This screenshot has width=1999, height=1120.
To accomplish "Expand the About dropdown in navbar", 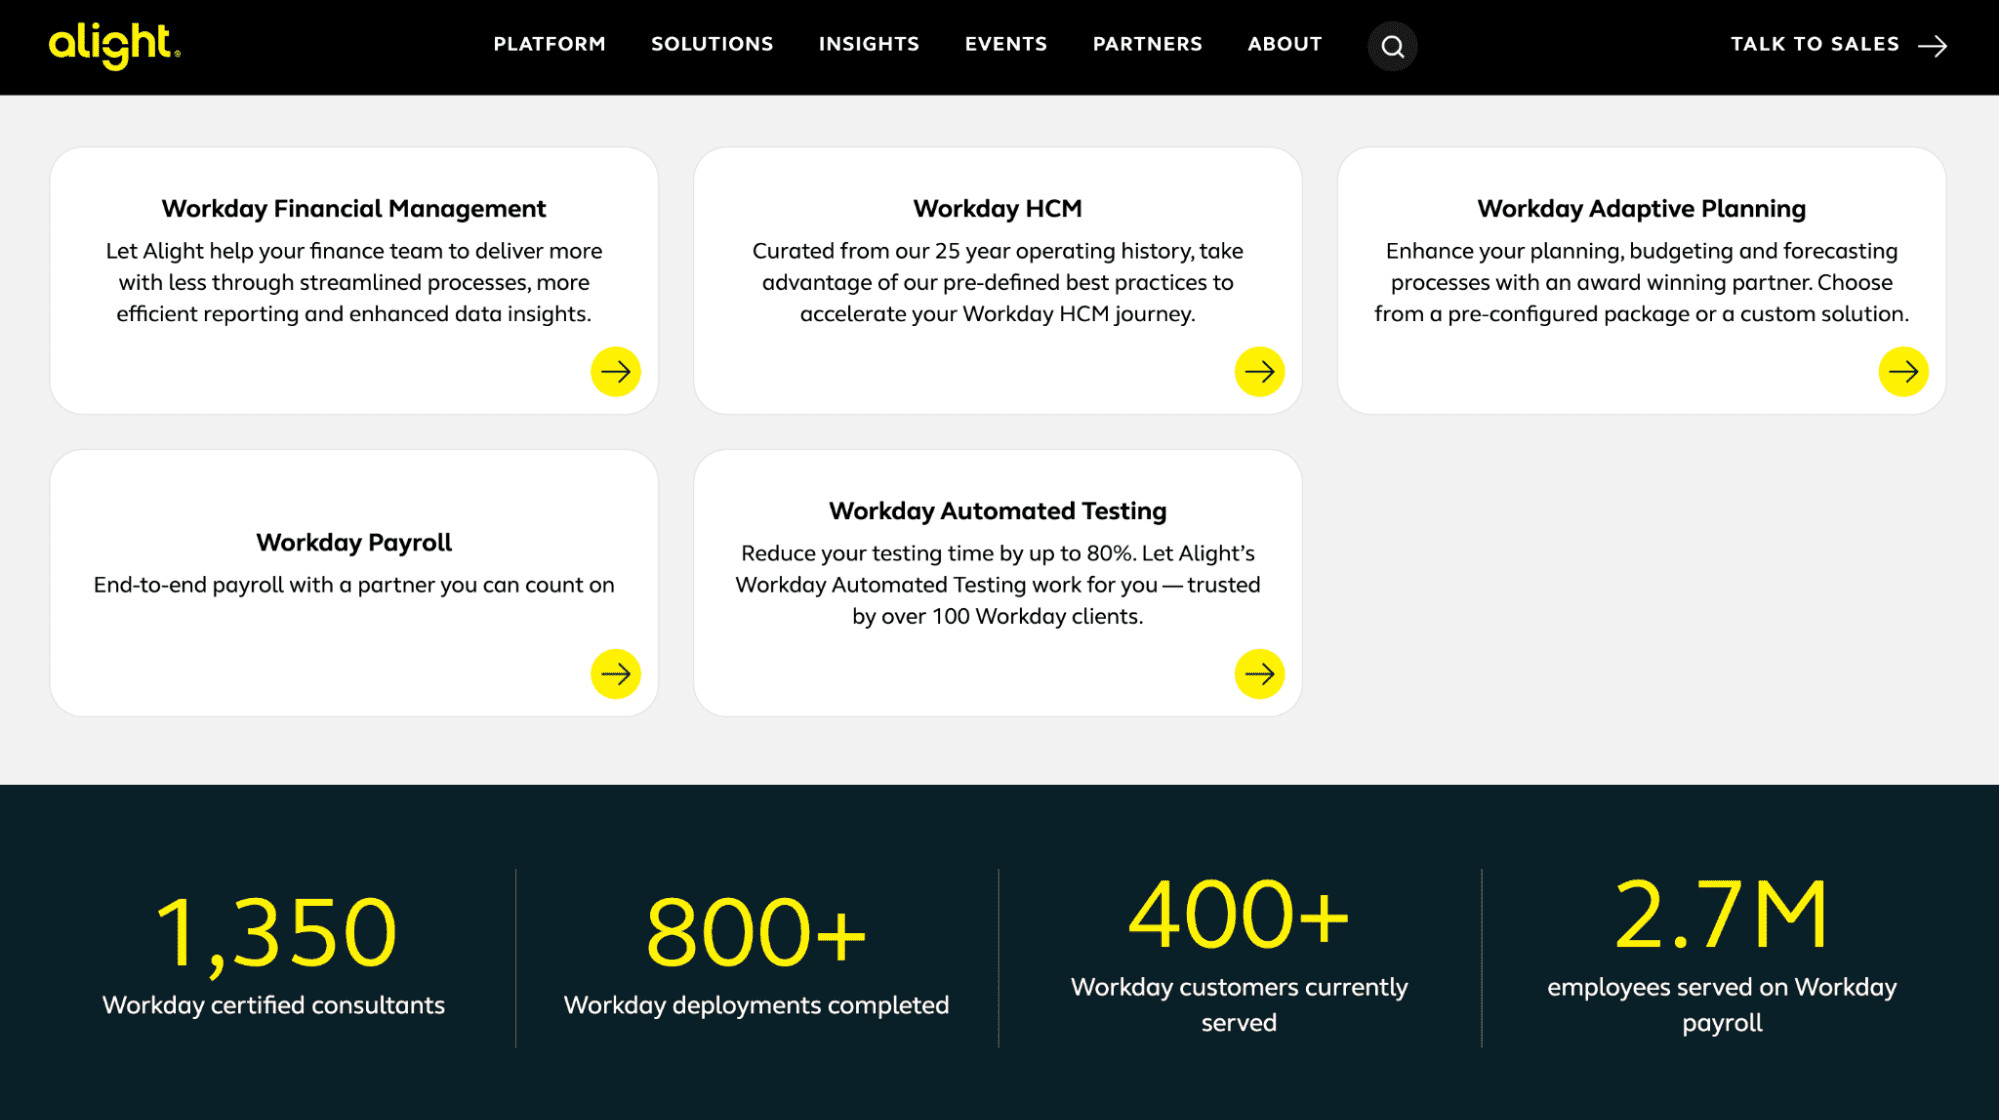I will [x=1284, y=45].
